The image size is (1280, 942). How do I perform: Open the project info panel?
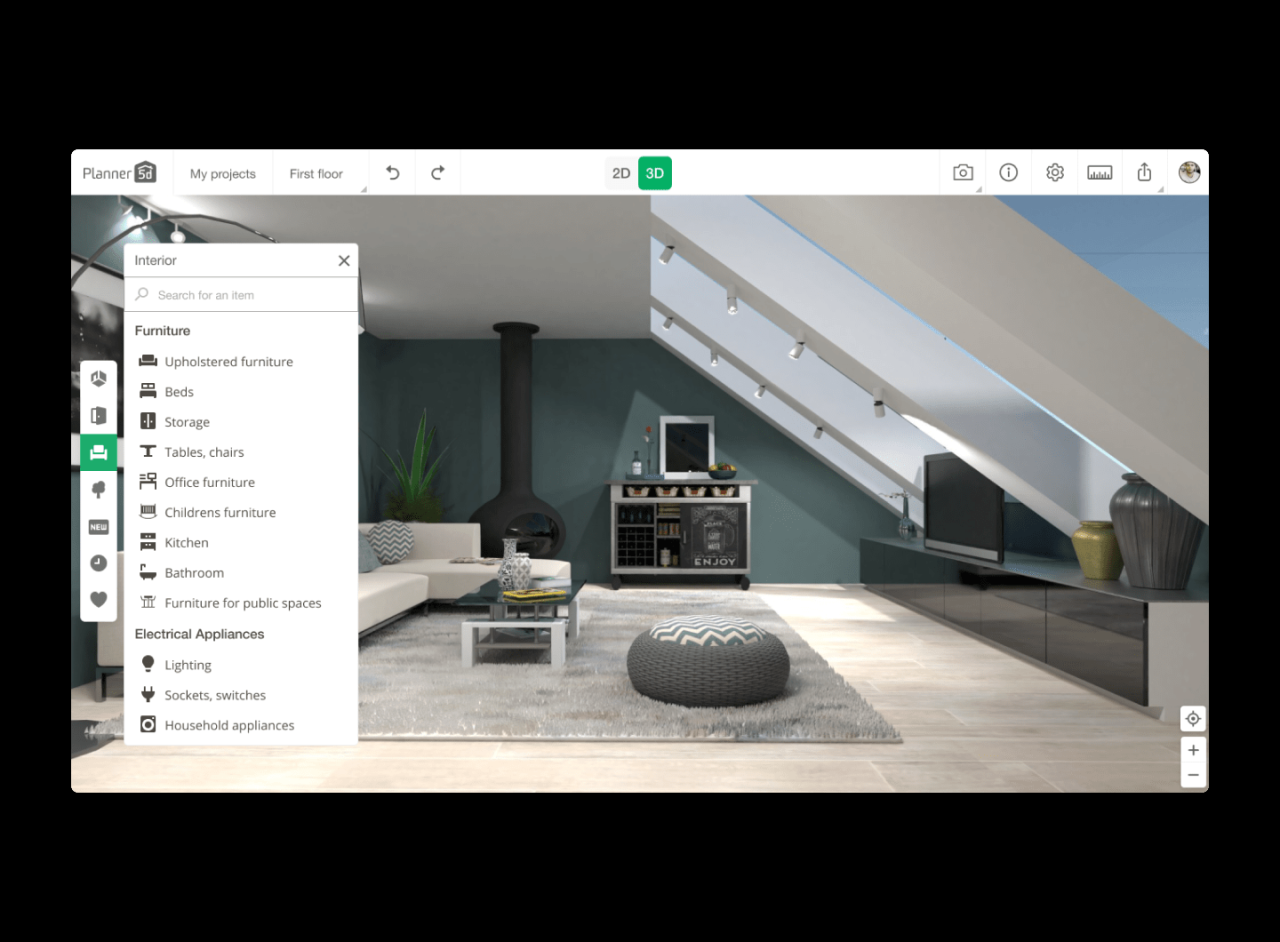tap(1008, 172)
